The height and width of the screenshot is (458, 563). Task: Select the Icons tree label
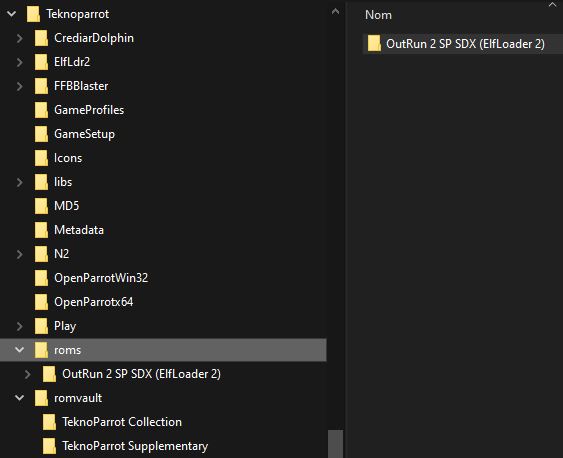click(68, 158)
